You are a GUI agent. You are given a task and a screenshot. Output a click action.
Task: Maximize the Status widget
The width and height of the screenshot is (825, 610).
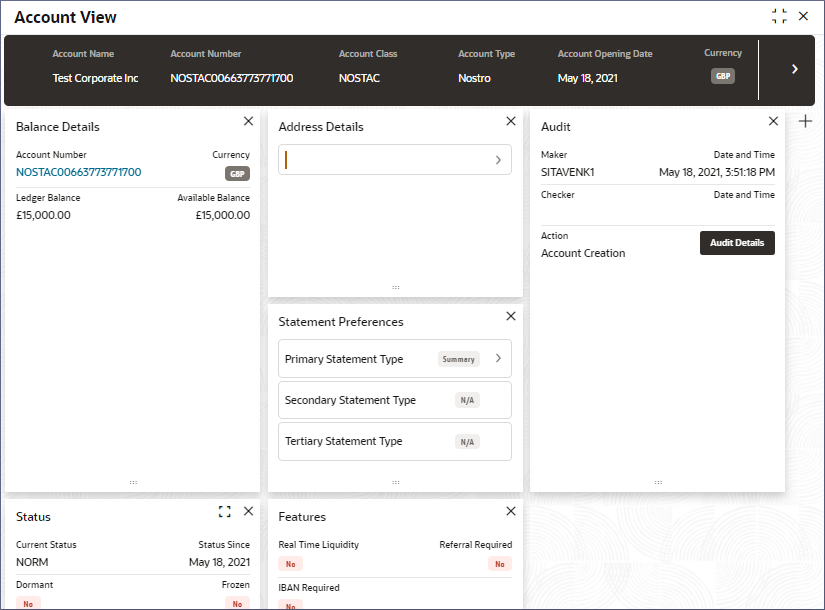(x=225, y=512)
